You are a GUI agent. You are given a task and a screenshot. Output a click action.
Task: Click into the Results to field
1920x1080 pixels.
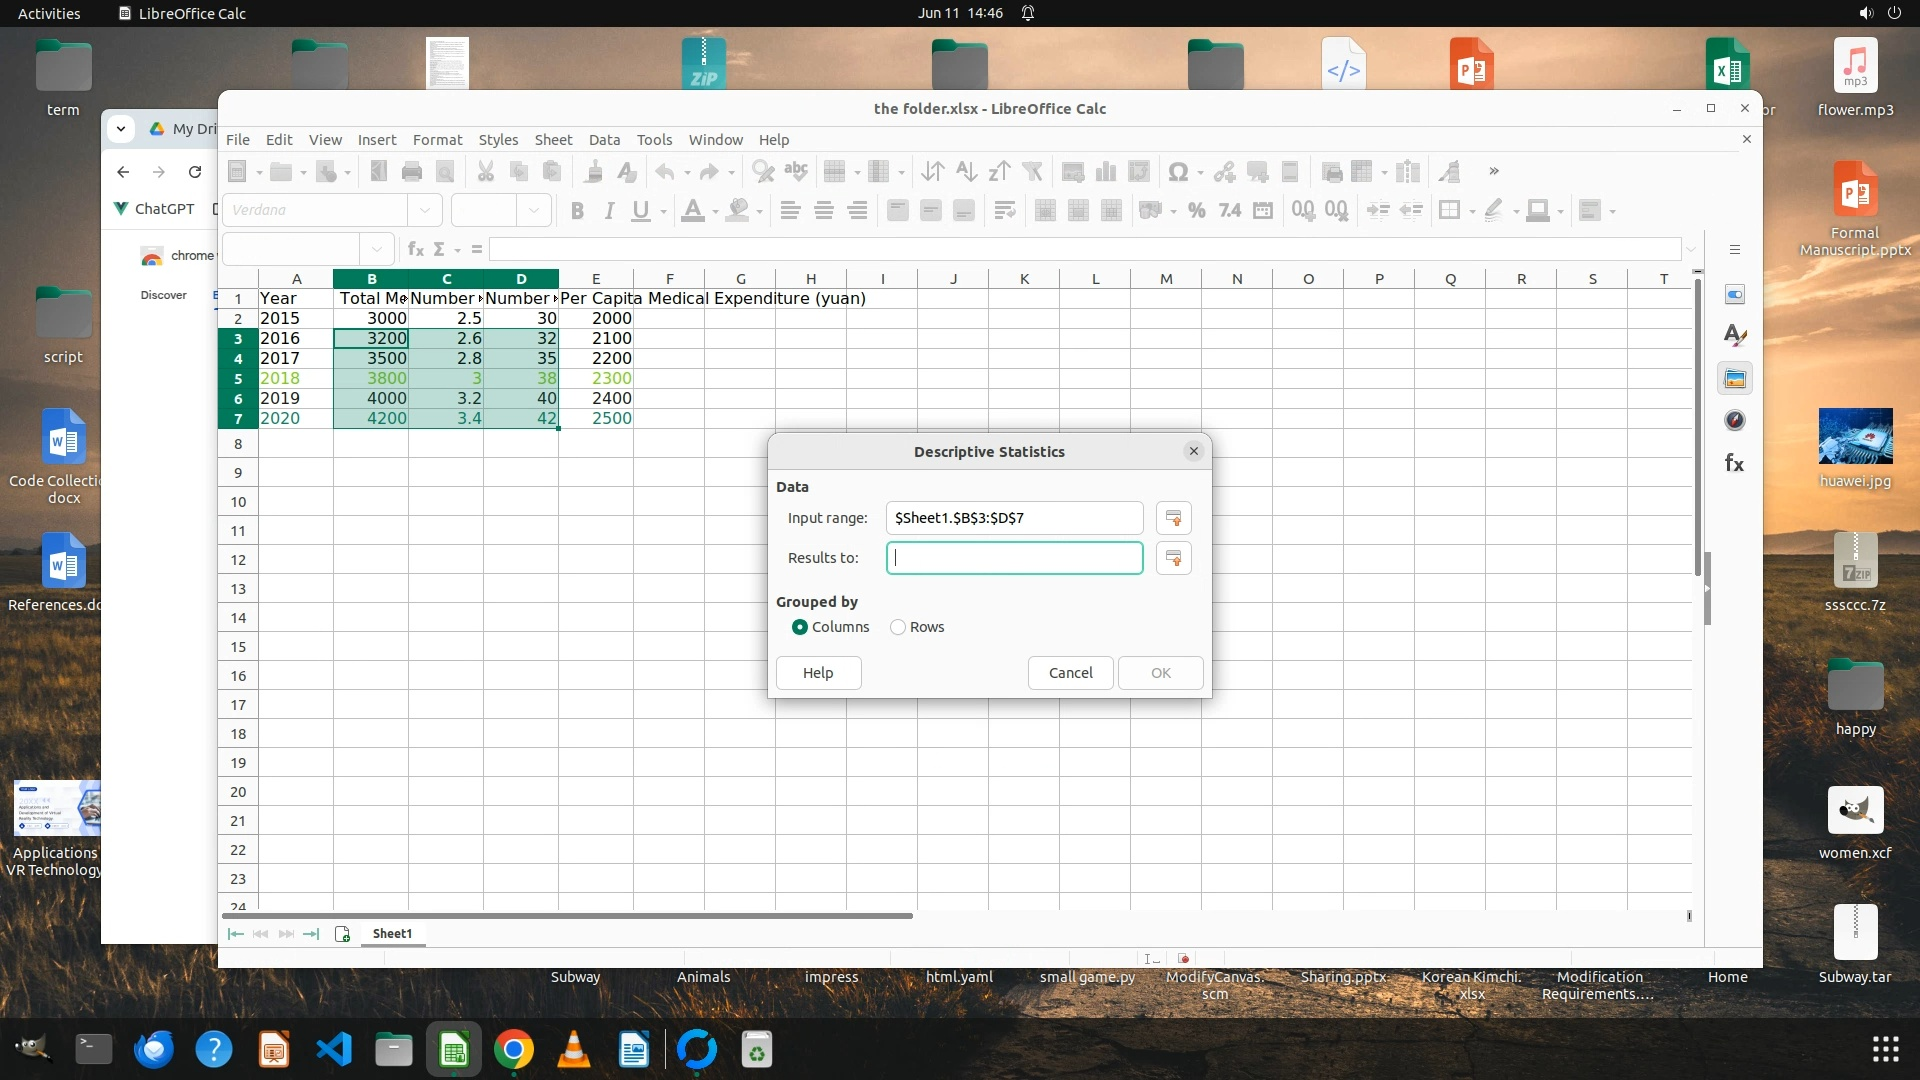(x=1014, y=558)
